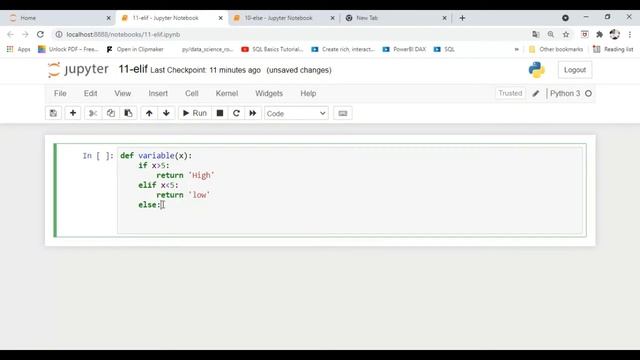Viewport: 640px width, 360px height.
Task: Click the edit mode pencil icon
Action: coord(536,93)
